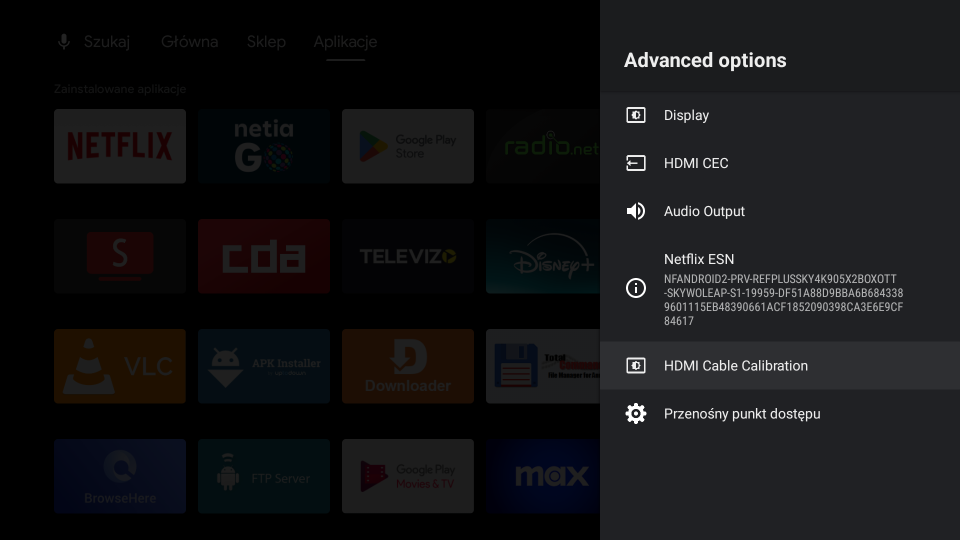This screenshot has height=540, width=960.
Task: Select HDMI Cable Calibration entry
Action: pos(780,366)
